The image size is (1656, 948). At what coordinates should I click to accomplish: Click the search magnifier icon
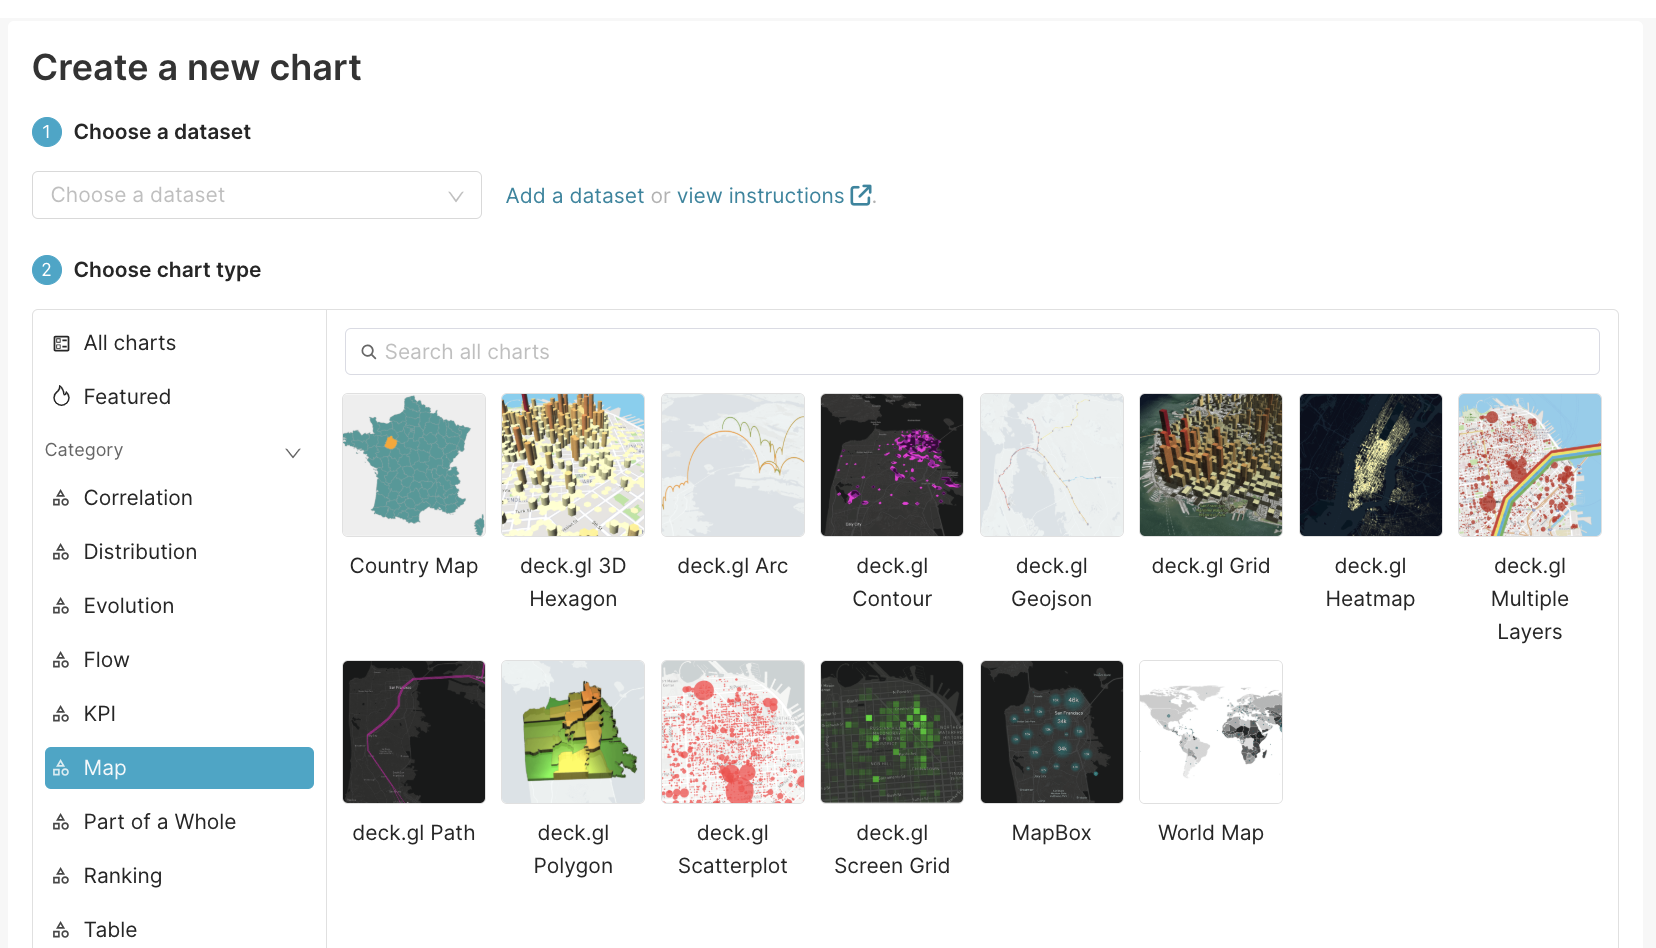pyautogui.click(x=368, y=352)
